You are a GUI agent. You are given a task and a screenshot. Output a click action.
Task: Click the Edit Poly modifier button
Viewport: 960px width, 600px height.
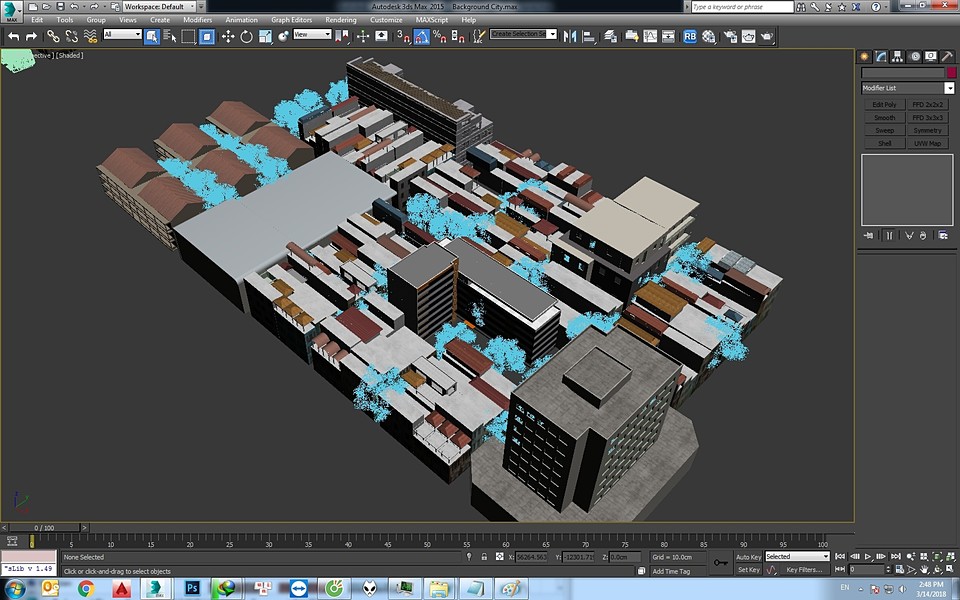click(x=885, y=105)
